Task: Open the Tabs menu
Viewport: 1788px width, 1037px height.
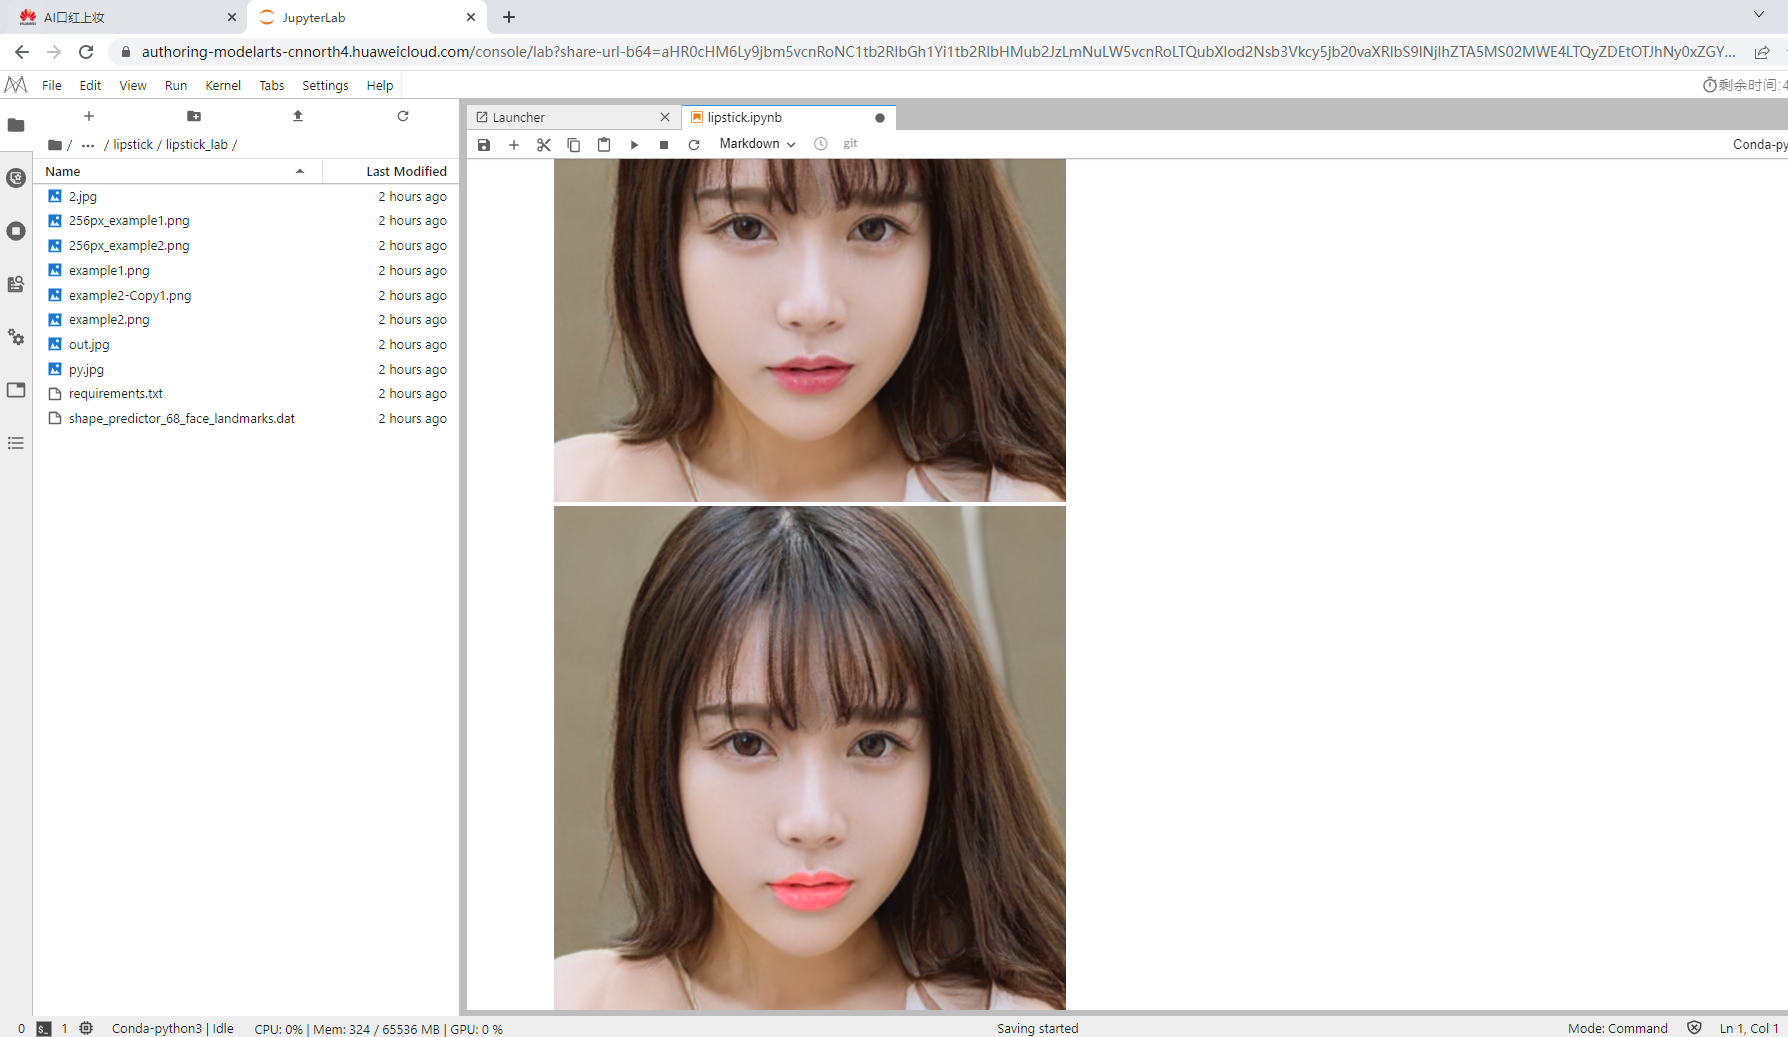Action: [272, 86]
